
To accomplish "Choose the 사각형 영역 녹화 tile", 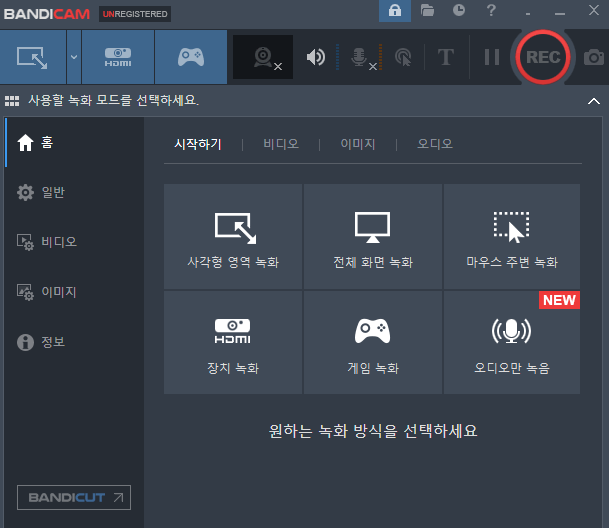I will coord(233,237).
